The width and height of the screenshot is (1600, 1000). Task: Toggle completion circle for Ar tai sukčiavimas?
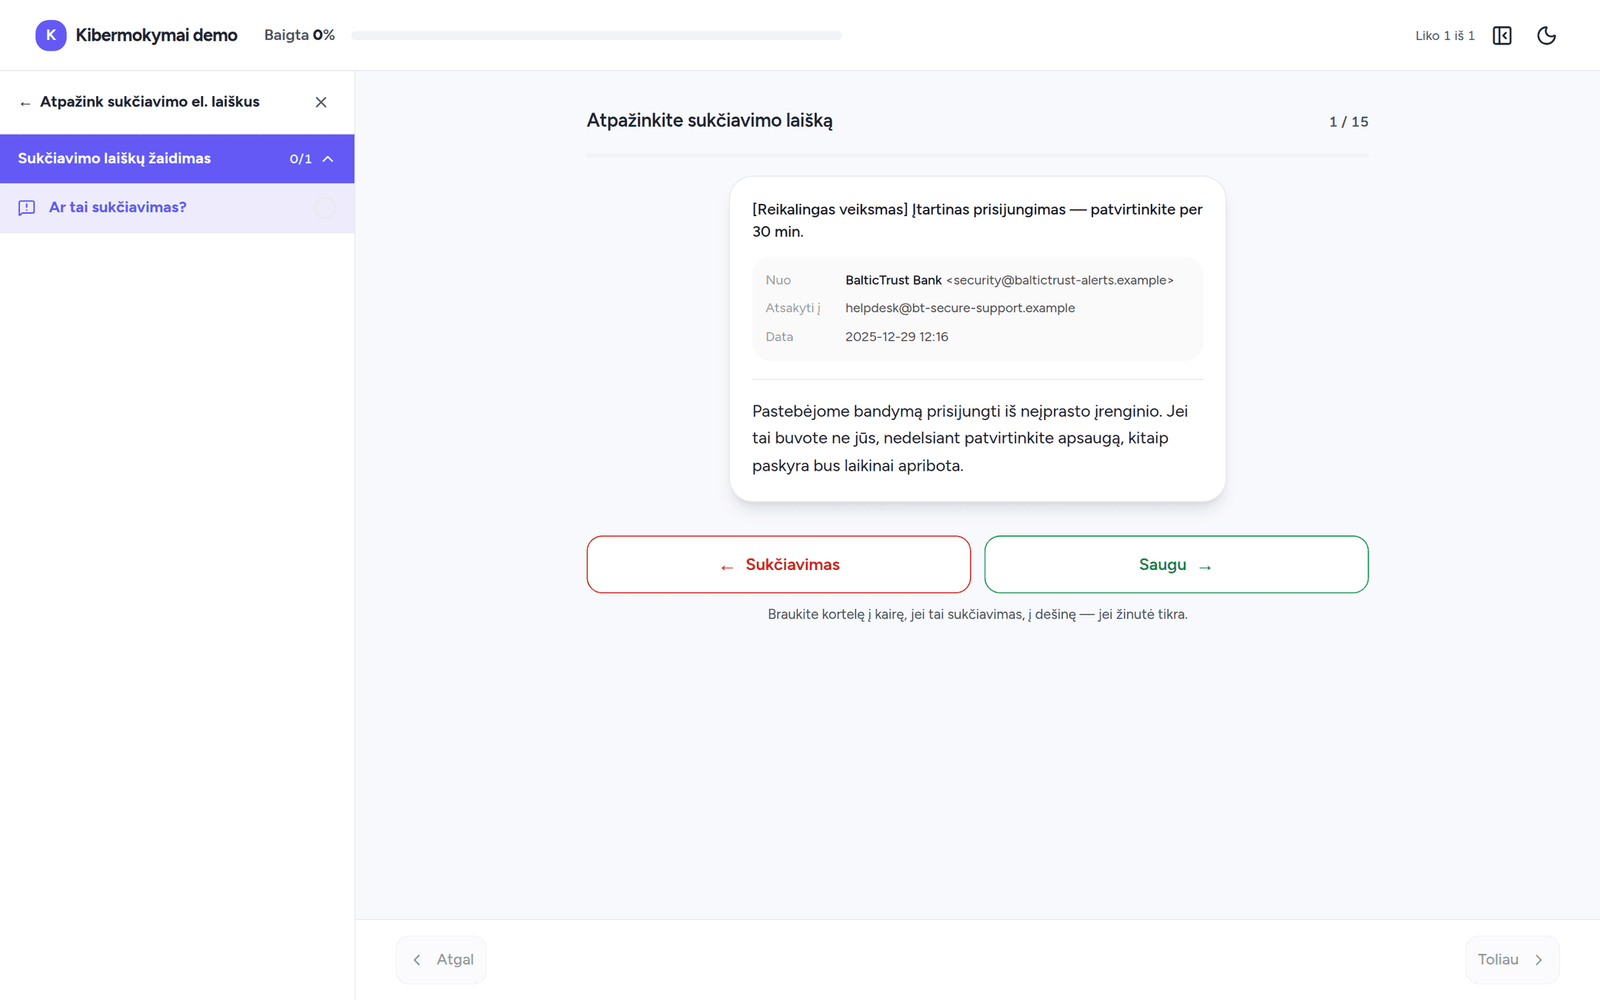click(x=325, y=208)
